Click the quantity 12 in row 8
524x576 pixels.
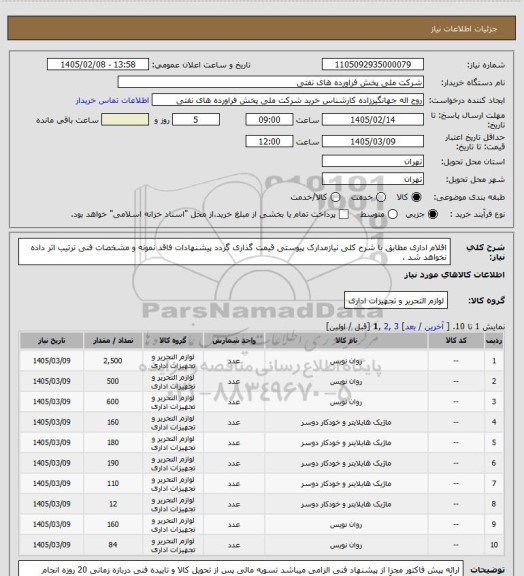click(x=113, y=504)
